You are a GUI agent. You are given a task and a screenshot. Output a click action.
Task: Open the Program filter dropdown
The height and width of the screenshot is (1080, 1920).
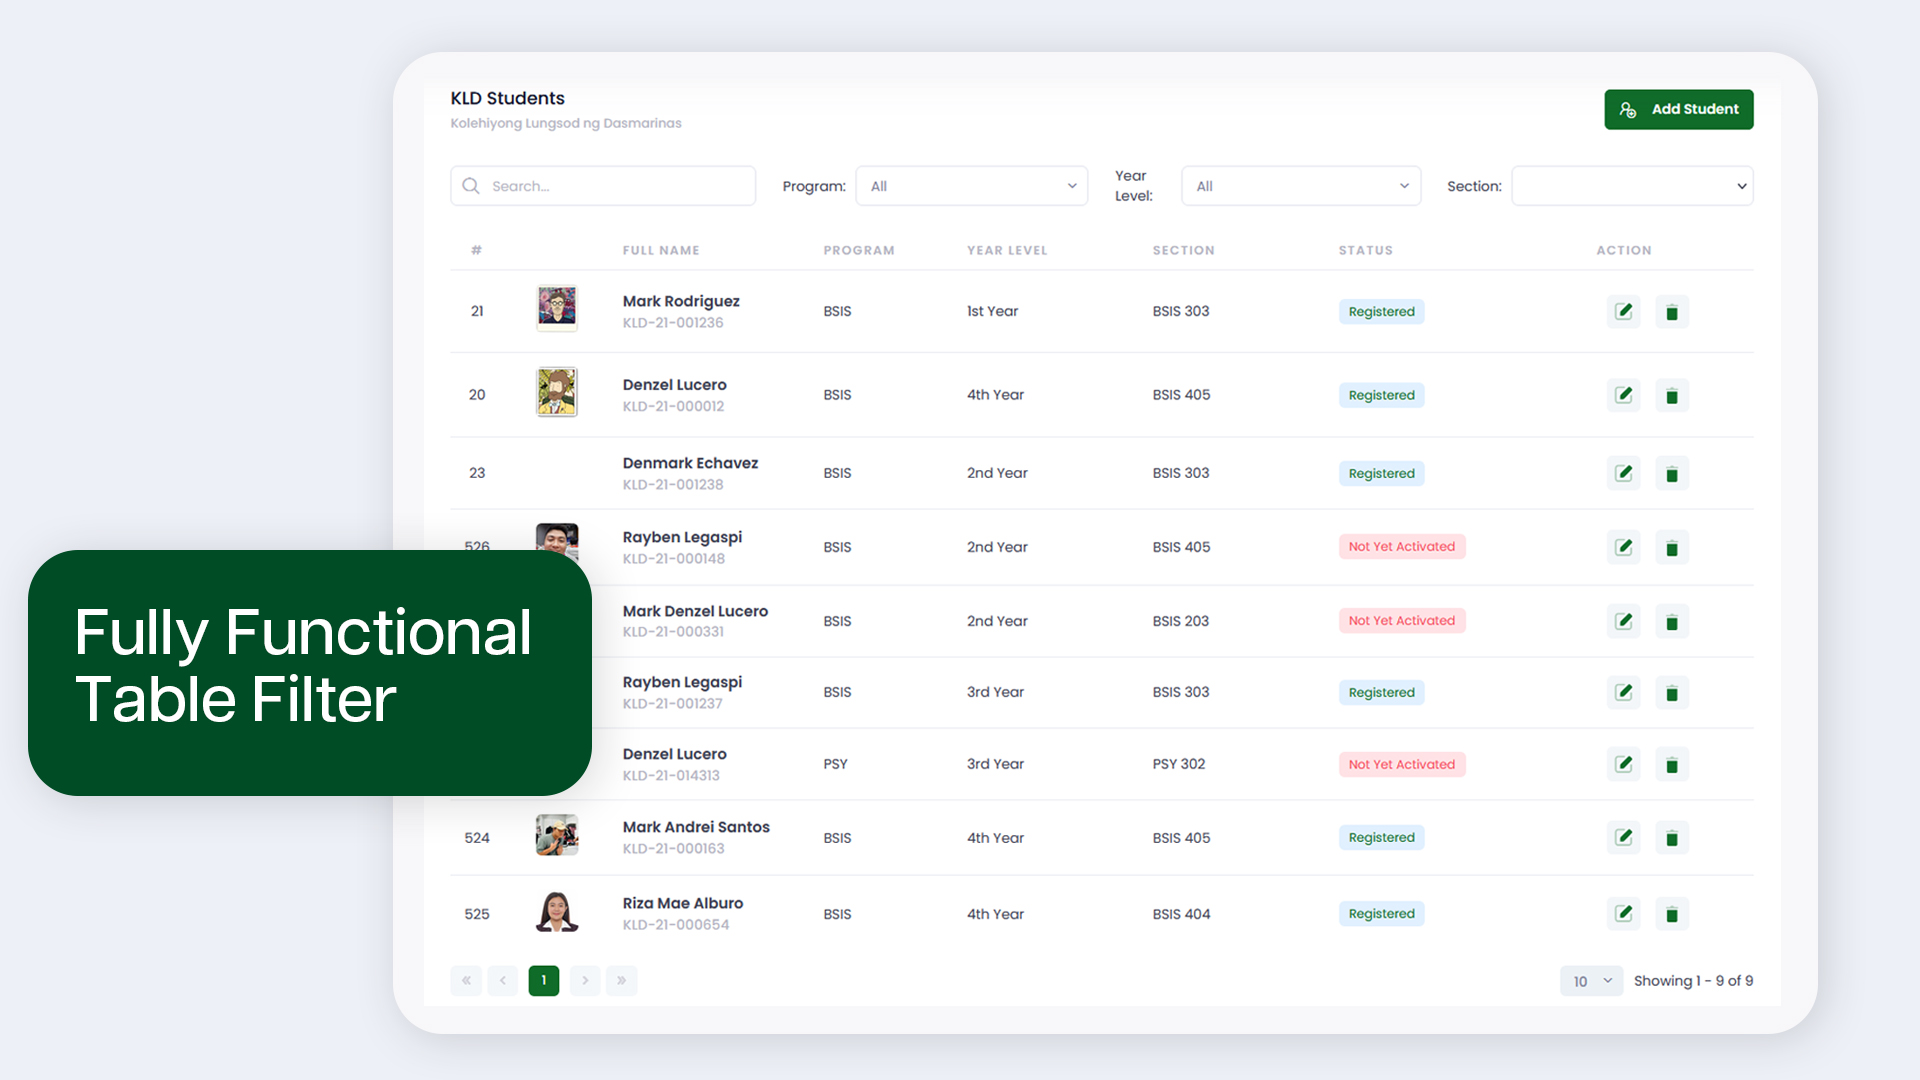971,186
